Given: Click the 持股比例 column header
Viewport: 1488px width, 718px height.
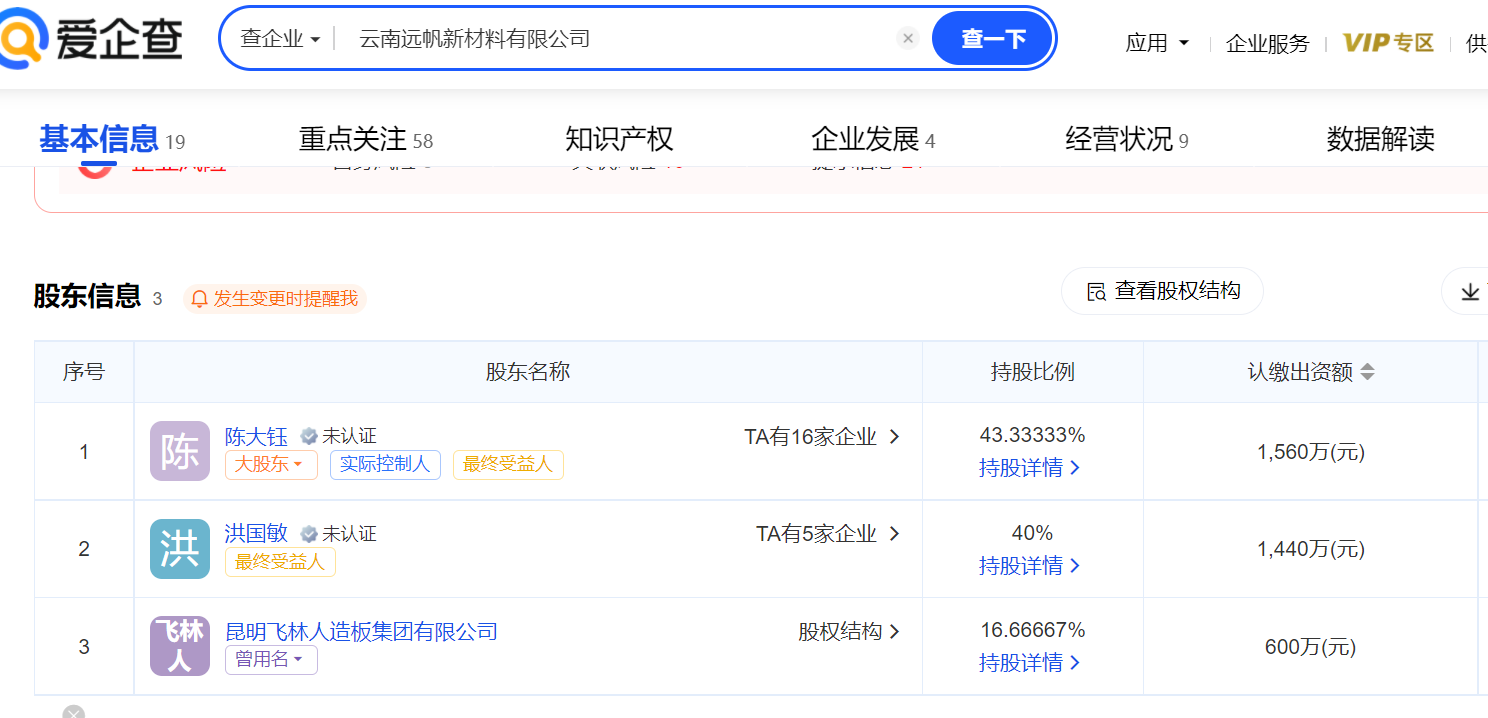Looking at the screenshot, I should coord(1032,372).
